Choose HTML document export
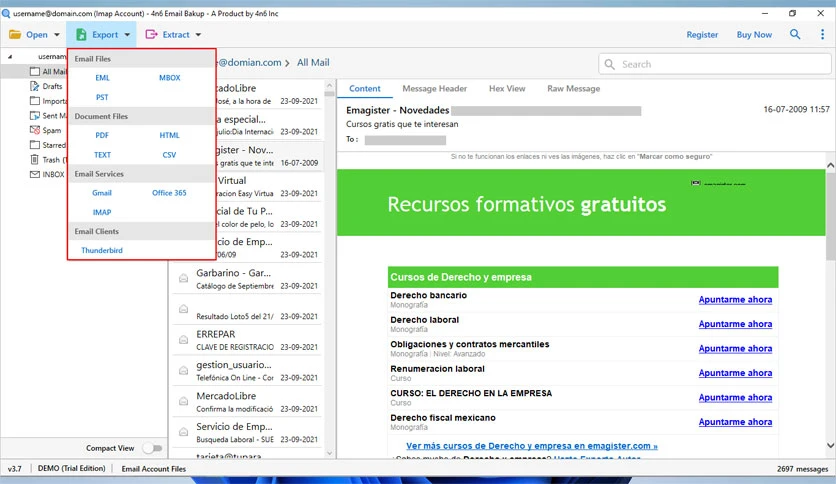This screenshot has width=836, height=484. tap(170, 135)
